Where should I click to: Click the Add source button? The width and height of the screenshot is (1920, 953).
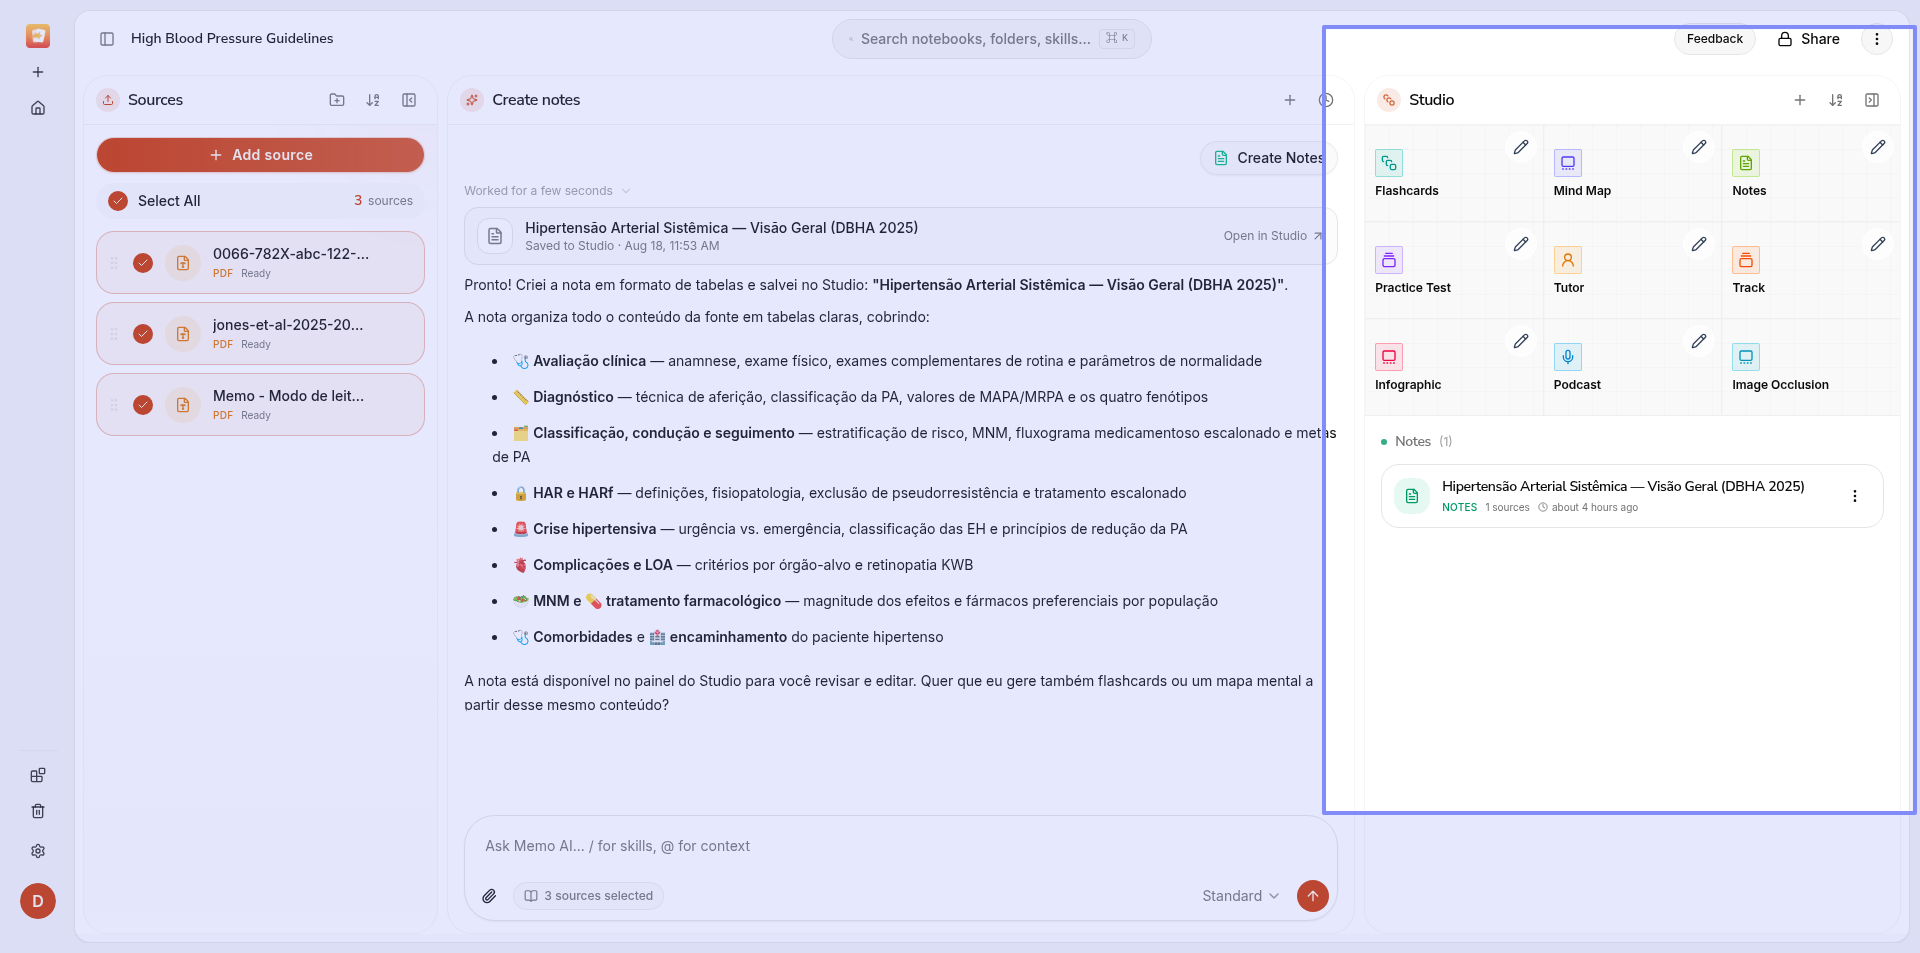pyautogui.click(x=260, y=155)
